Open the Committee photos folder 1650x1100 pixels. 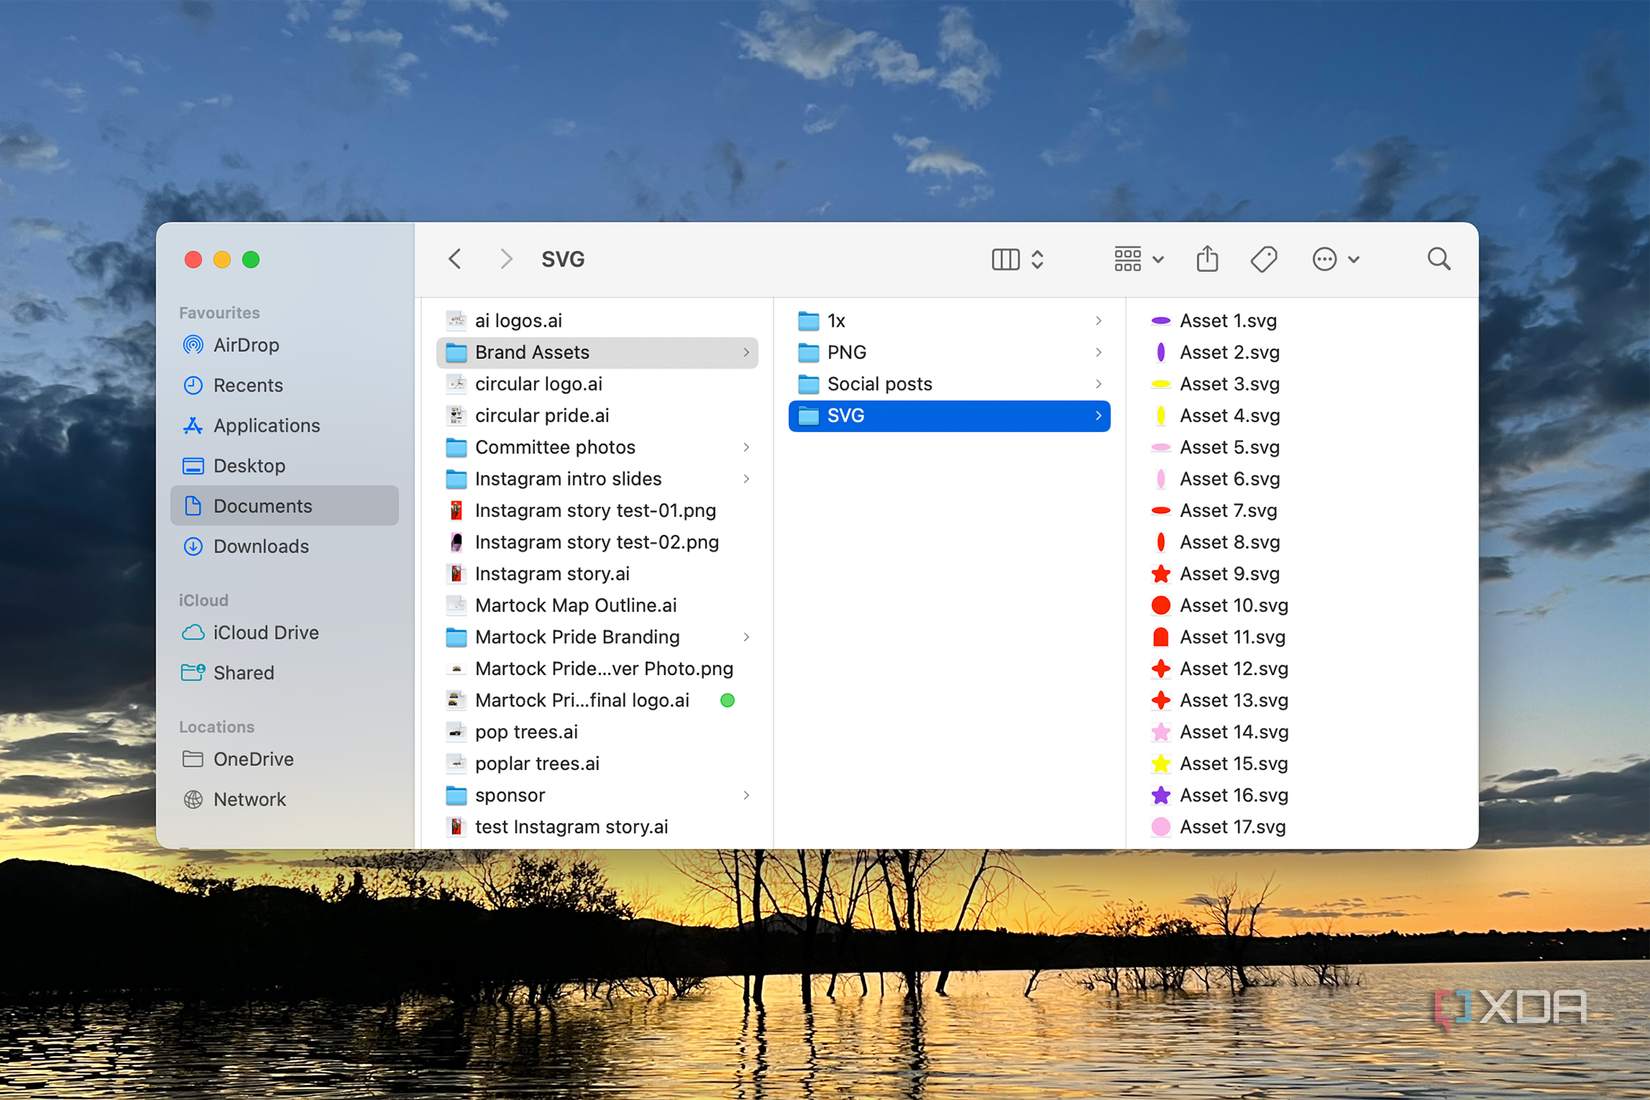coord(554,447)
